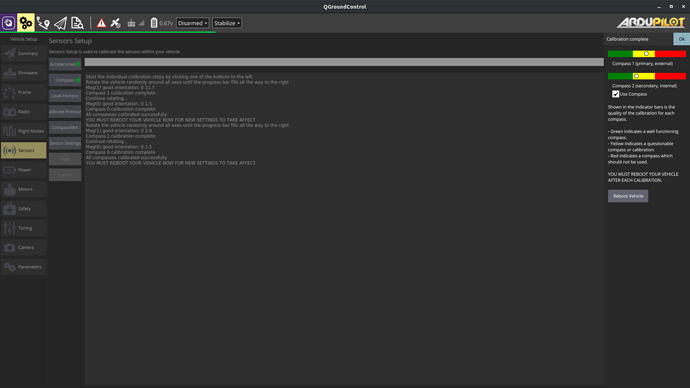The height and width of the screenshot is (388, 690).
Task: Open the Summary setup page
Action: (x=23, y=53)
